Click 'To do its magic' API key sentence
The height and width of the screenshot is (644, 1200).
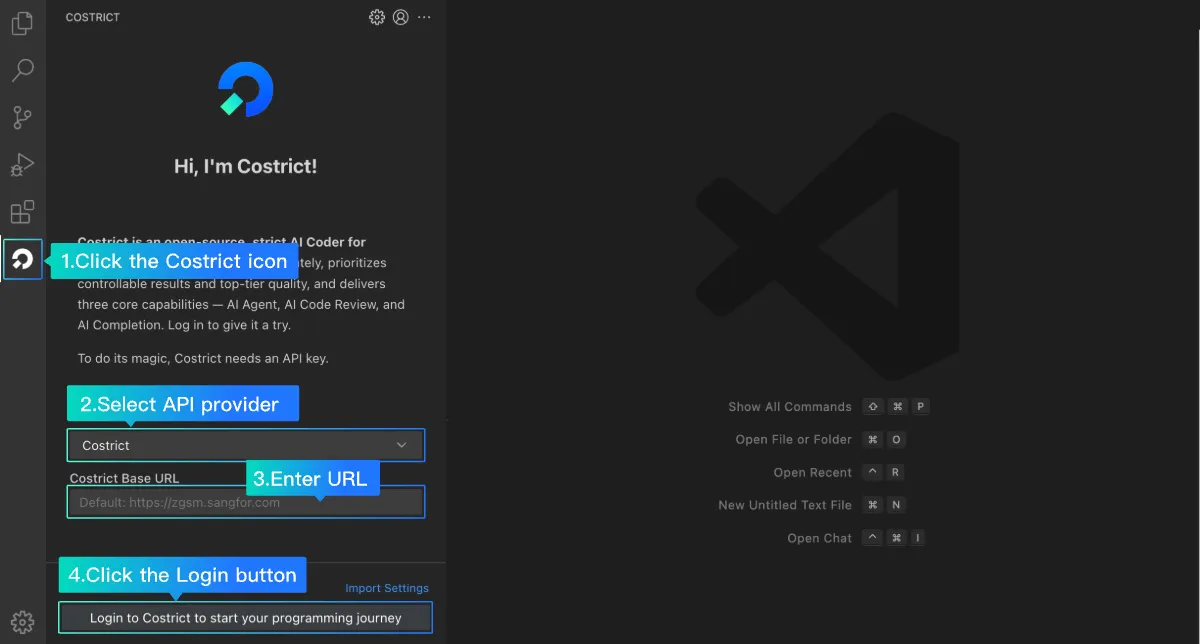(x=203, y=358)
